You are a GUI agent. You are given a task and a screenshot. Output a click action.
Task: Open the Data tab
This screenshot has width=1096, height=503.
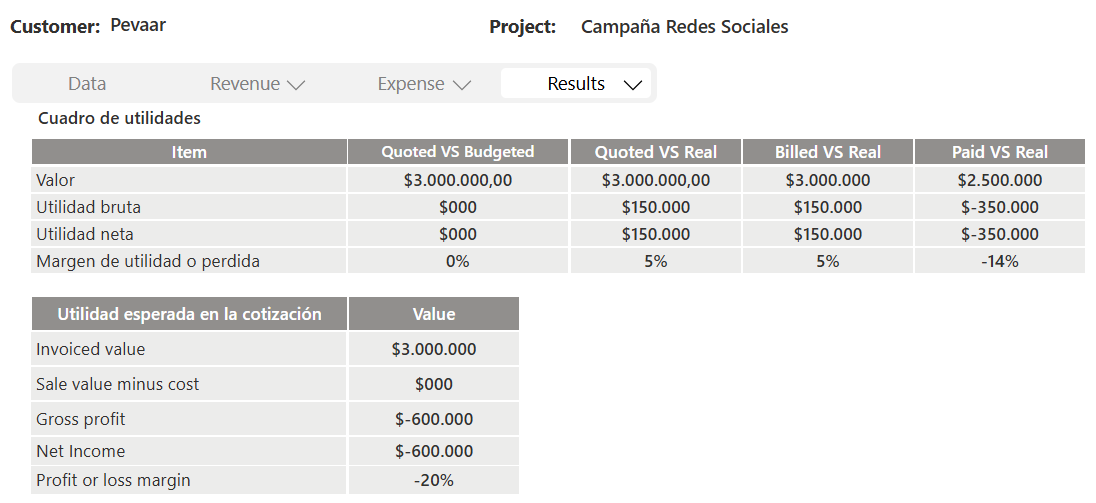tap(87, 84)
